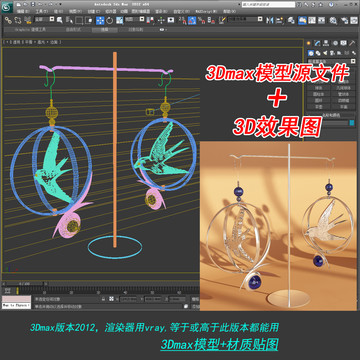Open the 工具(T) menu
Screen dimensions: 360x360
coord(42,11)
